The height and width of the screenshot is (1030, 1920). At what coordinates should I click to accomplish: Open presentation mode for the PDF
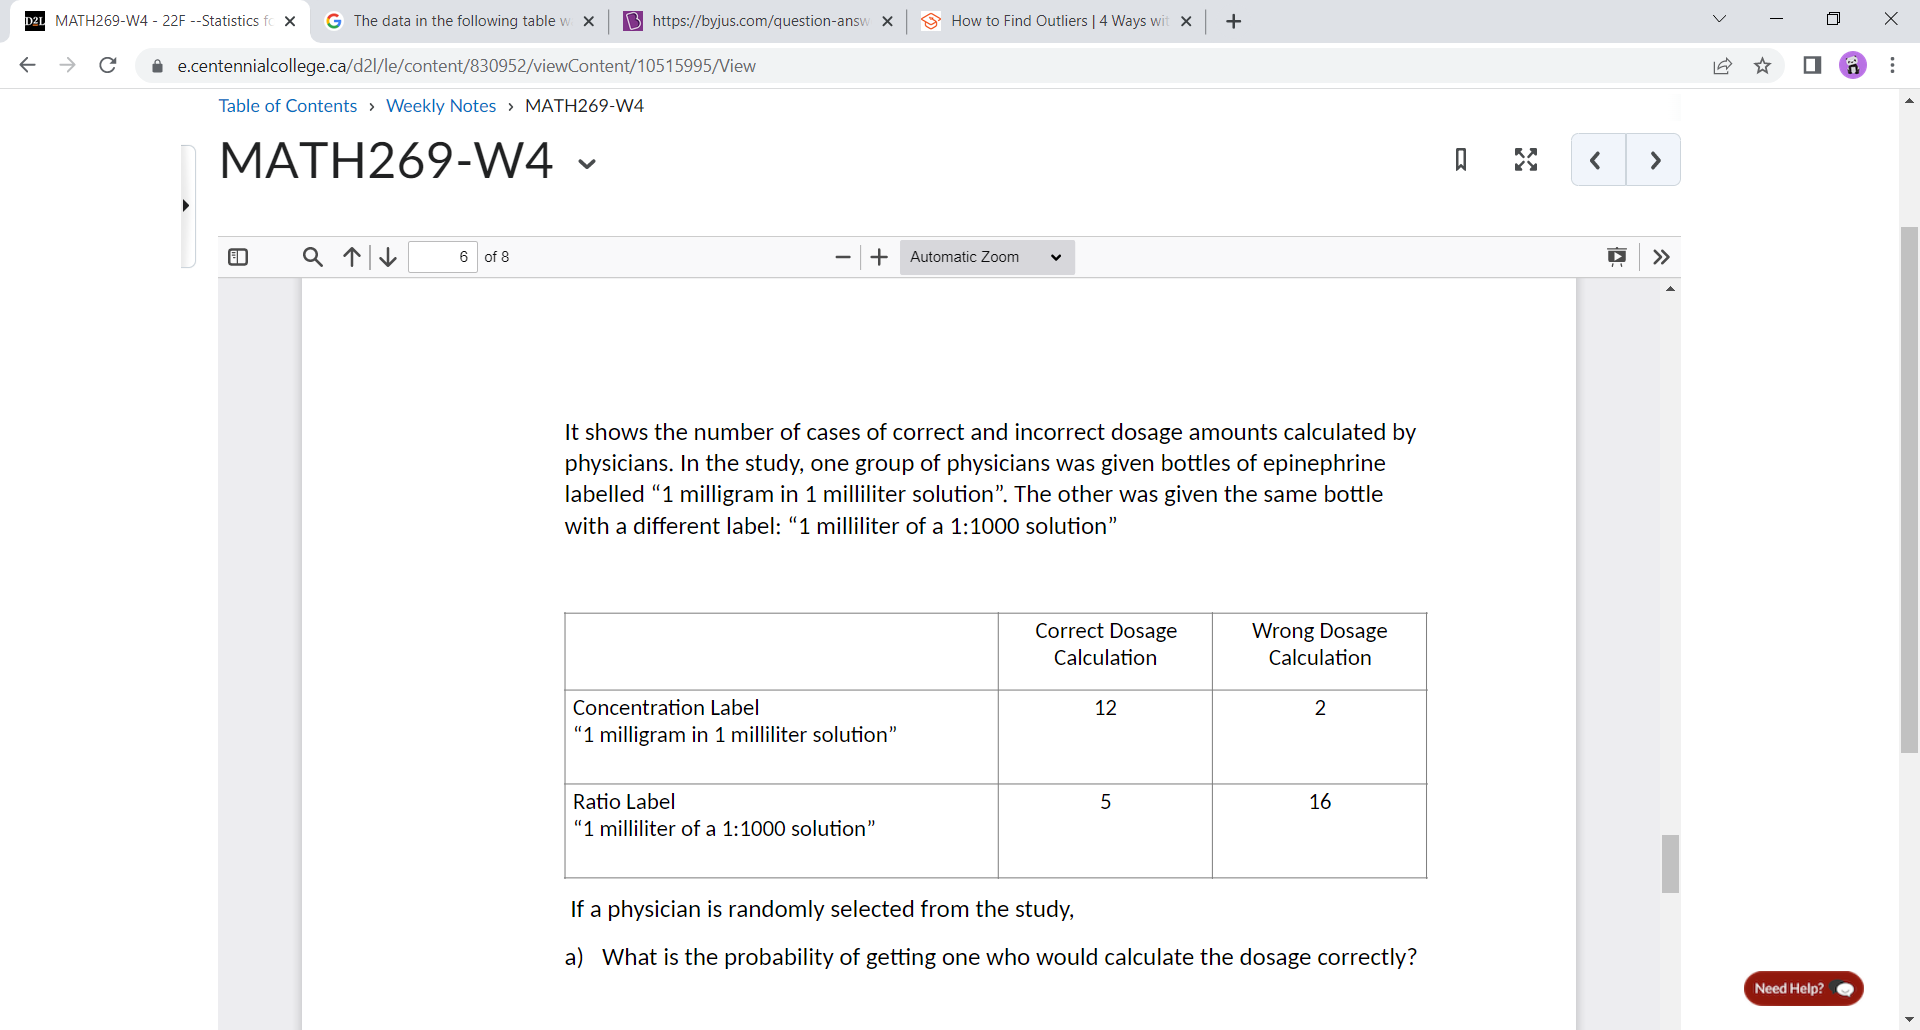click(x=1617, y=257)
